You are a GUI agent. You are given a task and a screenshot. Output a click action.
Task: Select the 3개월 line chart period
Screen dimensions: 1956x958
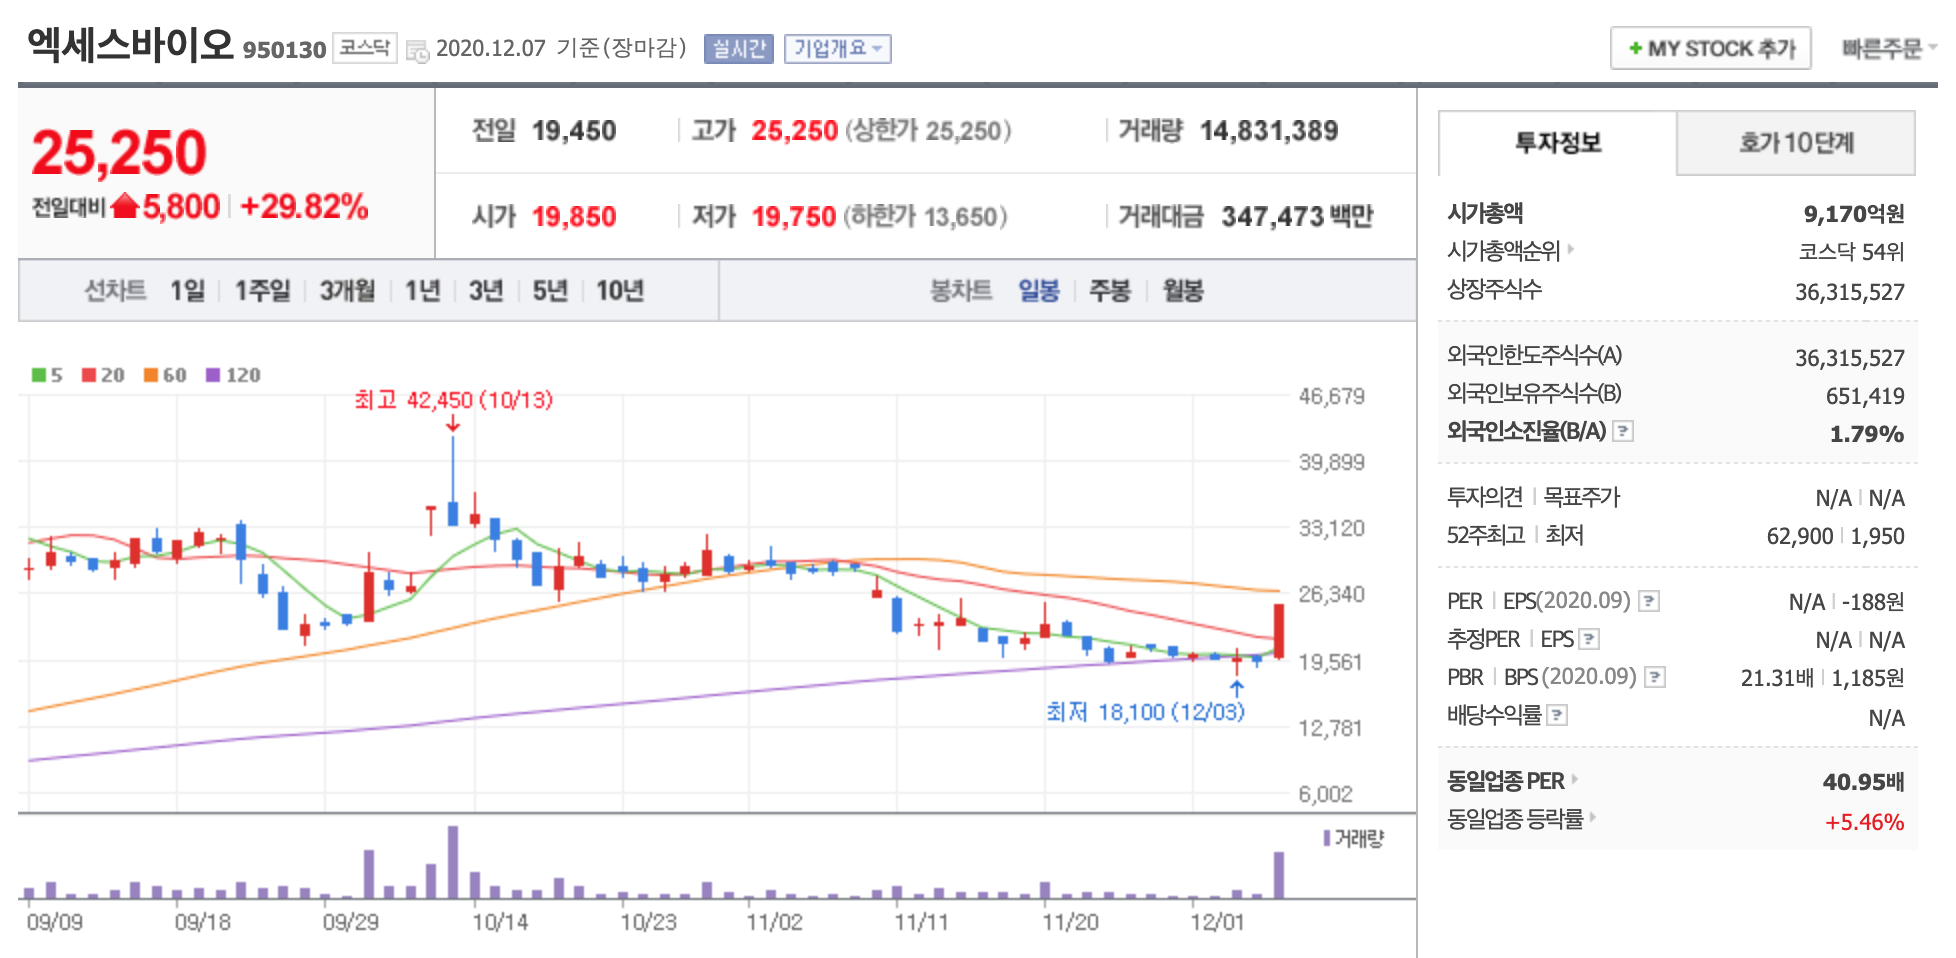pos(347,290)
